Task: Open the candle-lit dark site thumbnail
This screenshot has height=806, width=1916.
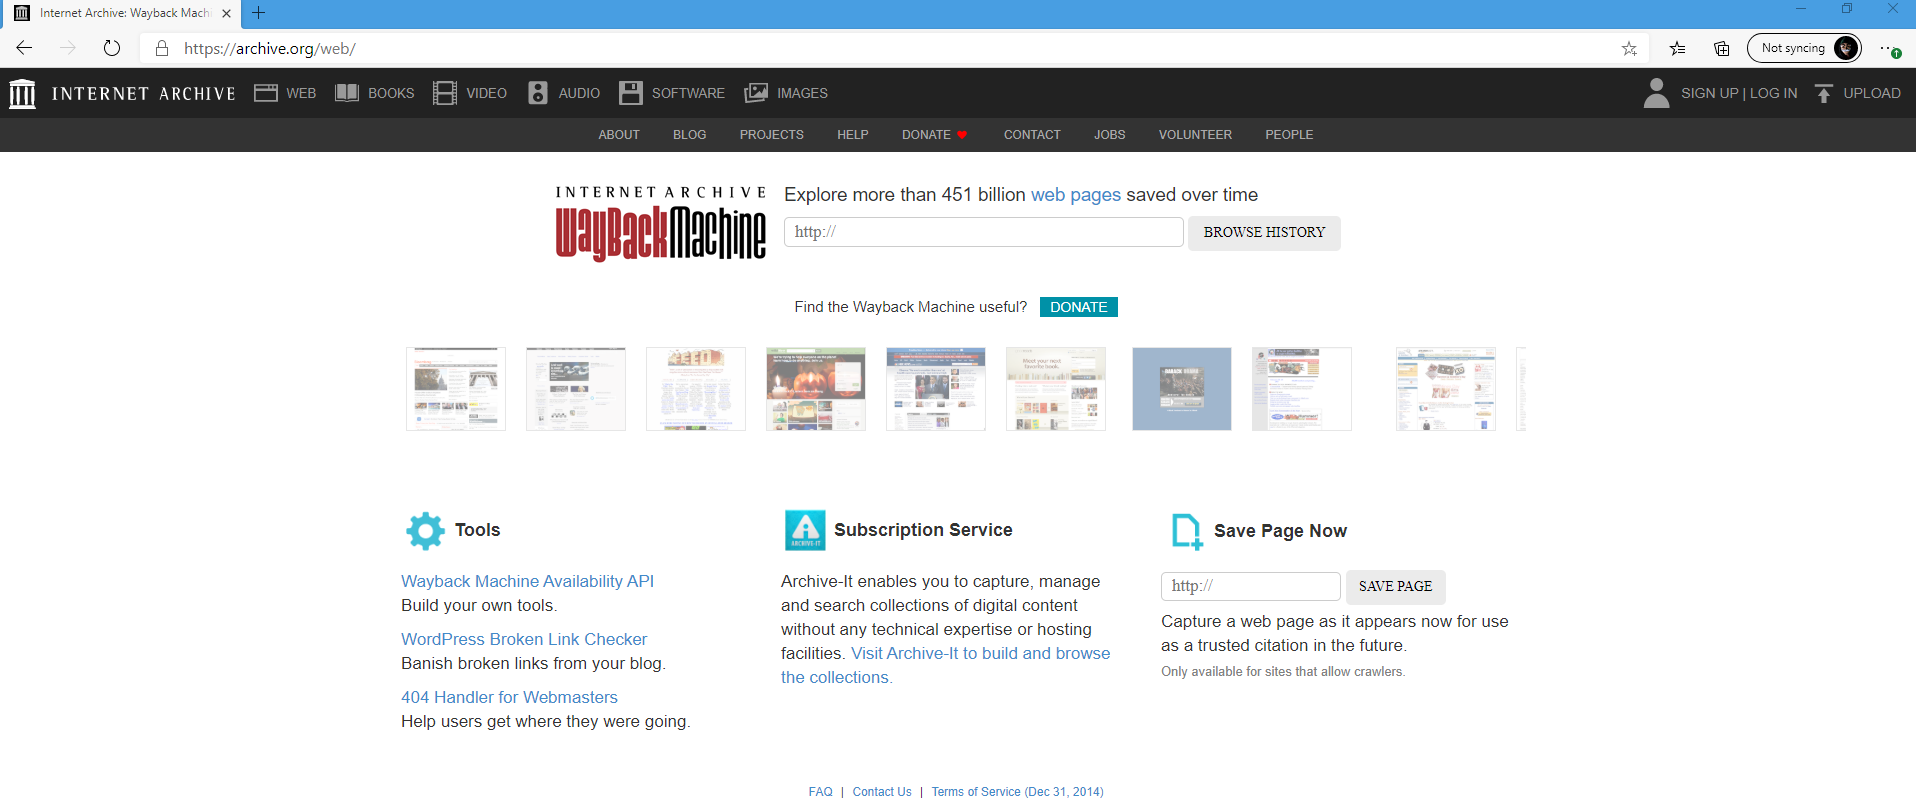Action: coord(816,389)
